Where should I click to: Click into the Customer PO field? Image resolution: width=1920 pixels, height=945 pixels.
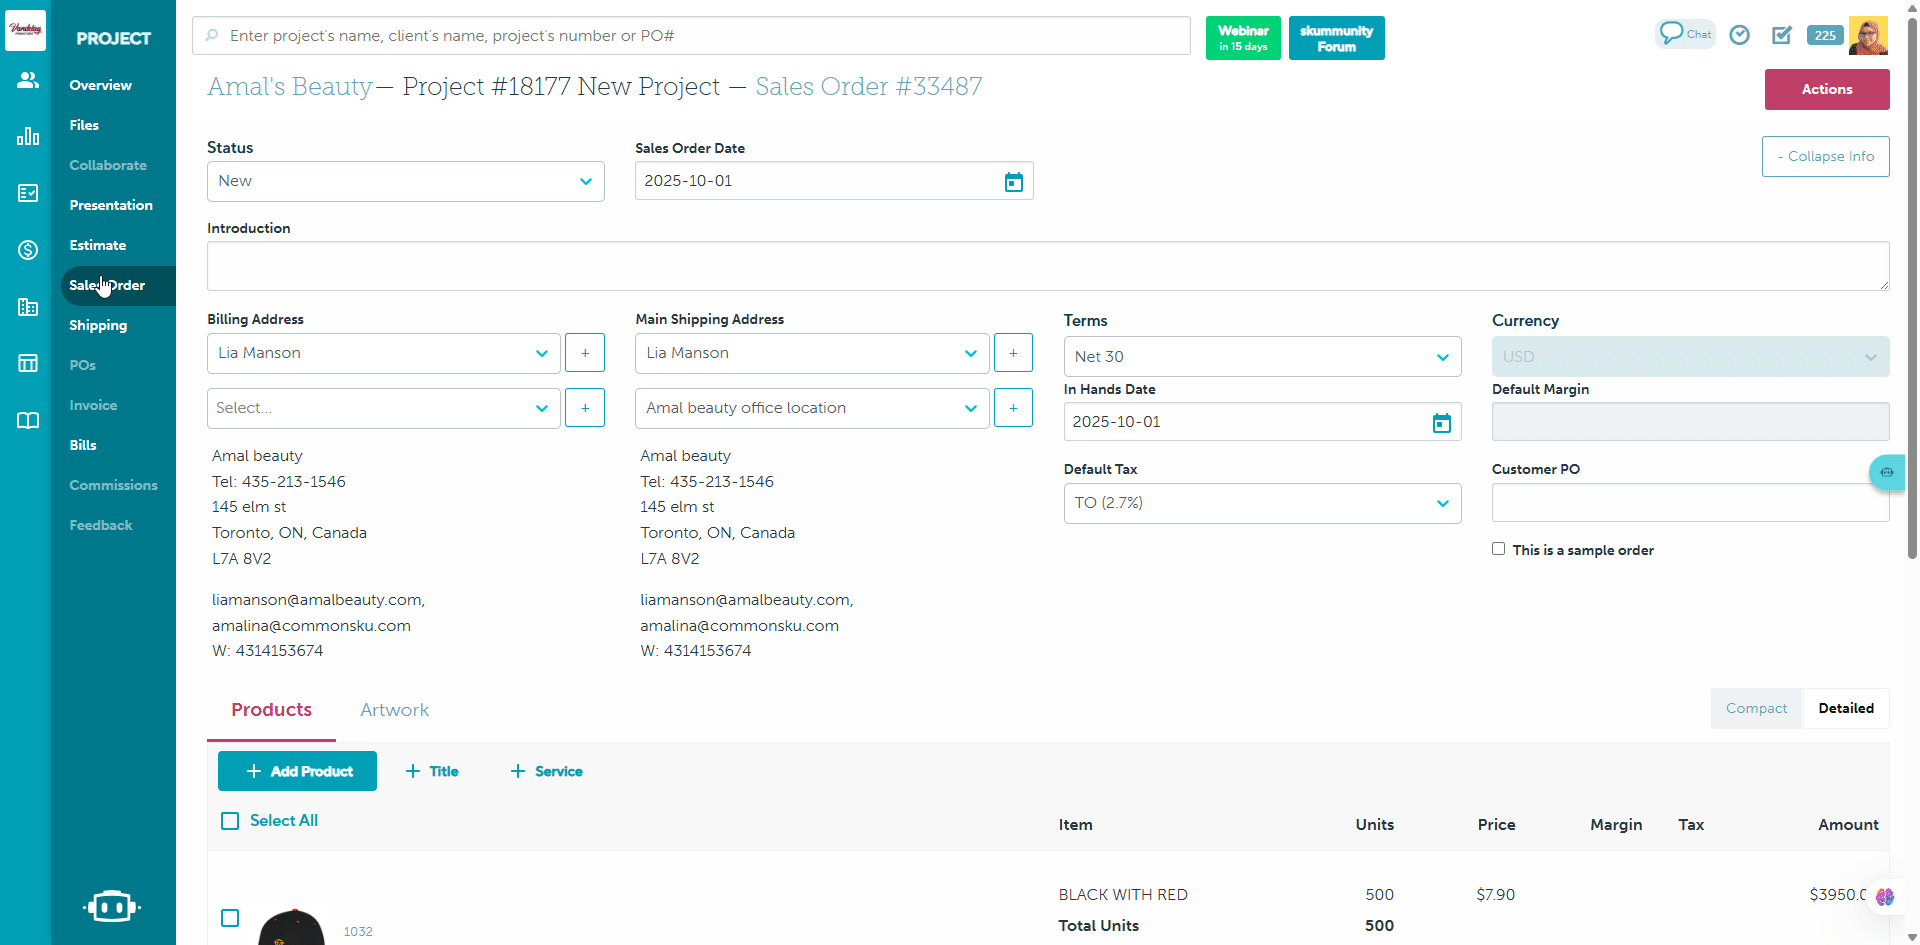1689,503
